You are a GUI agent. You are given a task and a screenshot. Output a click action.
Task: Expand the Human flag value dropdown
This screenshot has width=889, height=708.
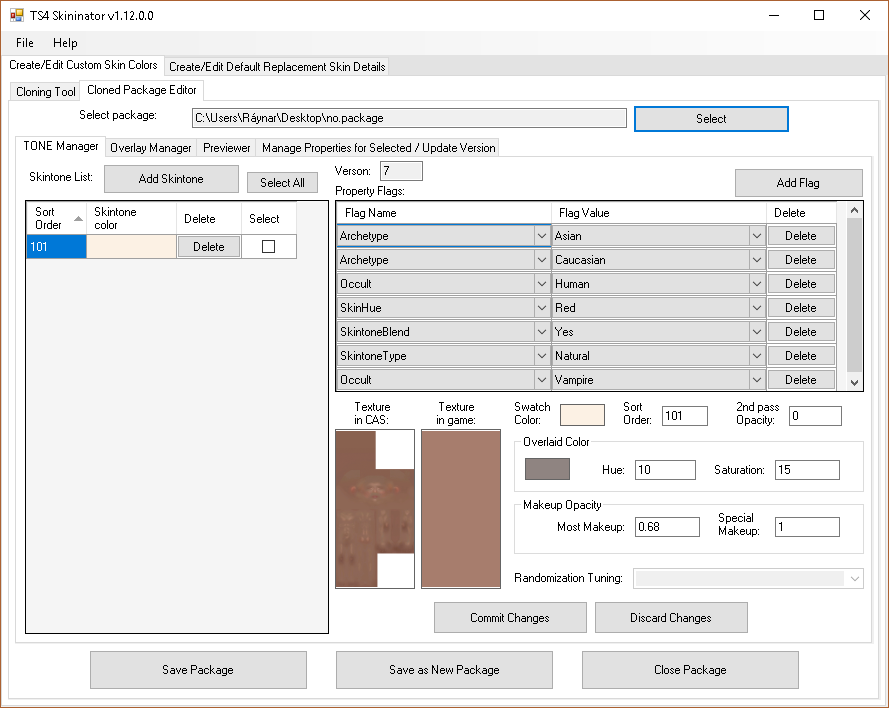pos(757,283)
